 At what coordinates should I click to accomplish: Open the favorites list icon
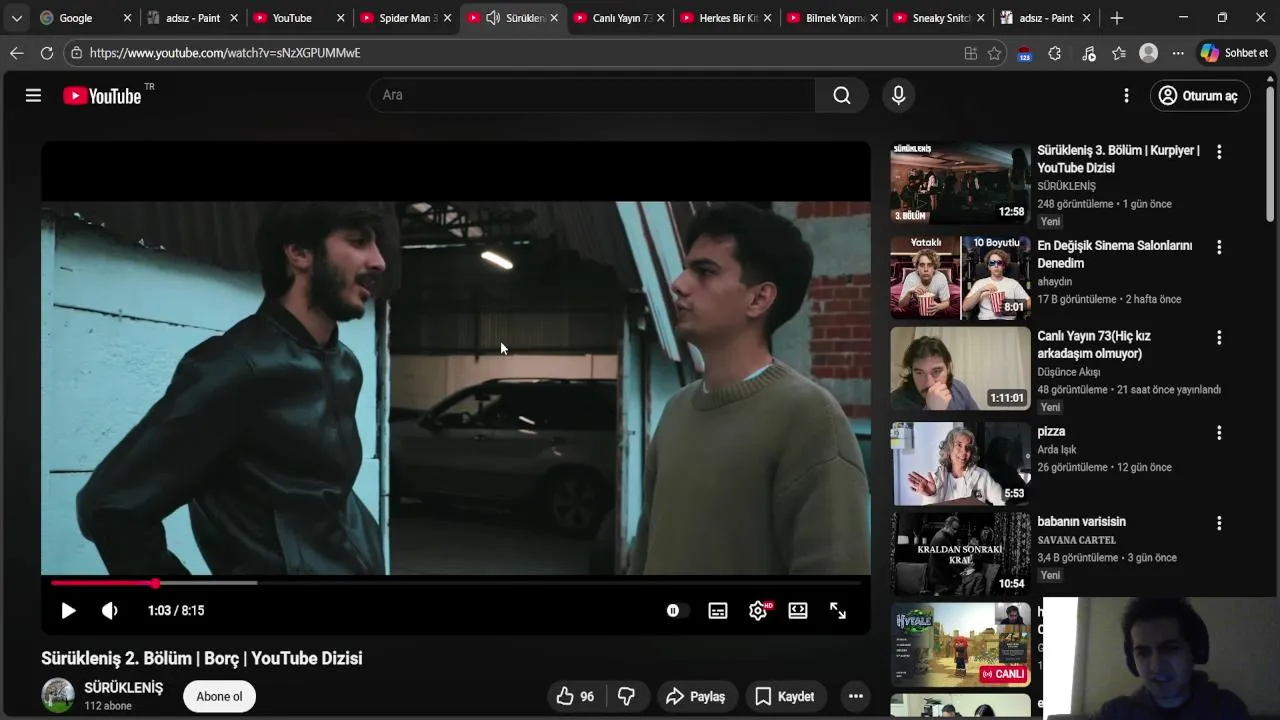pos(1119,53)
